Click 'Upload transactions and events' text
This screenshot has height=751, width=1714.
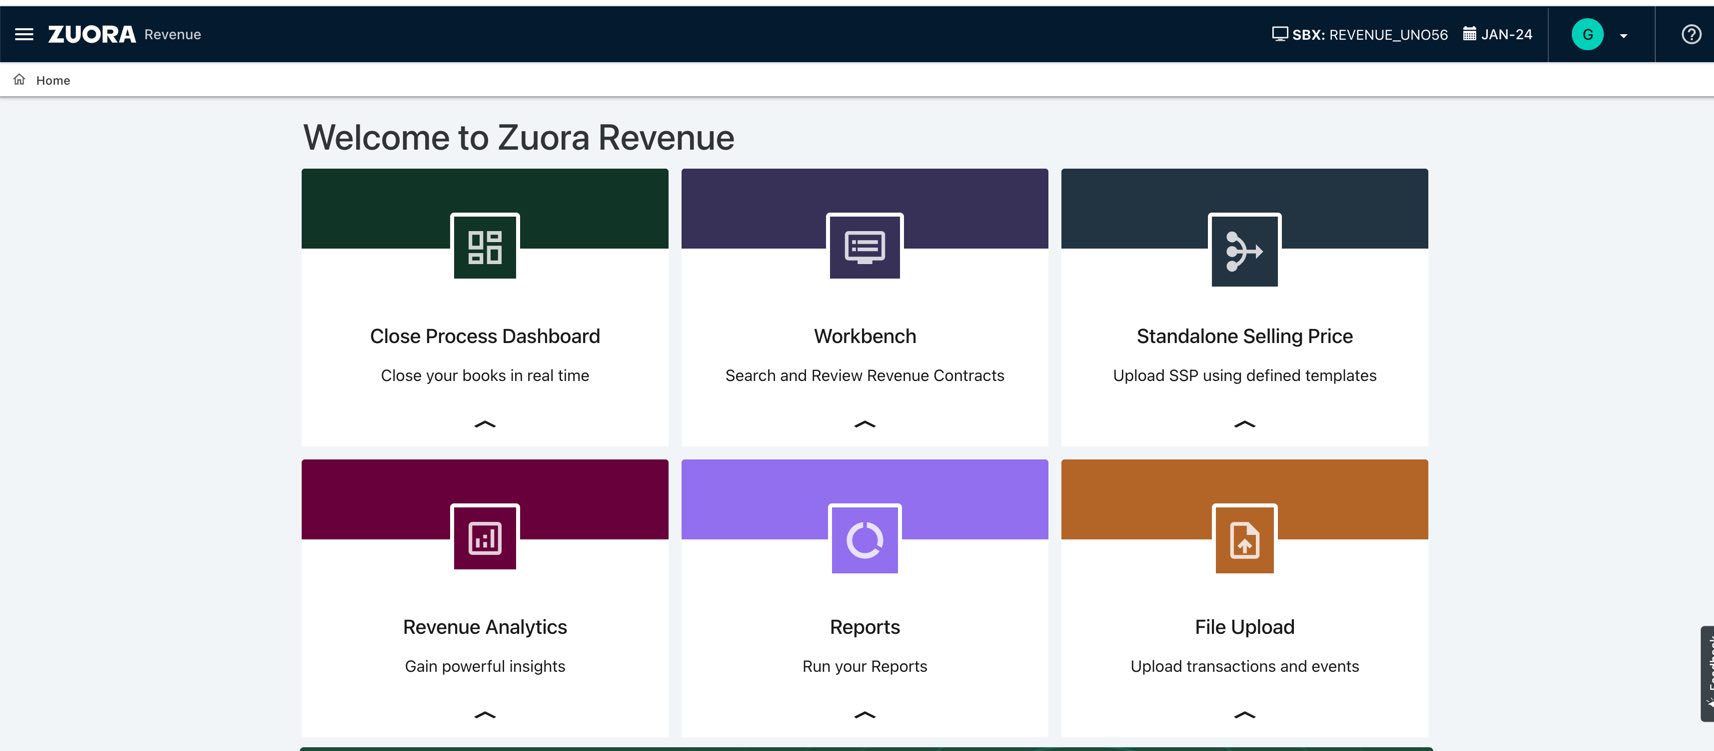point(1245,667)
